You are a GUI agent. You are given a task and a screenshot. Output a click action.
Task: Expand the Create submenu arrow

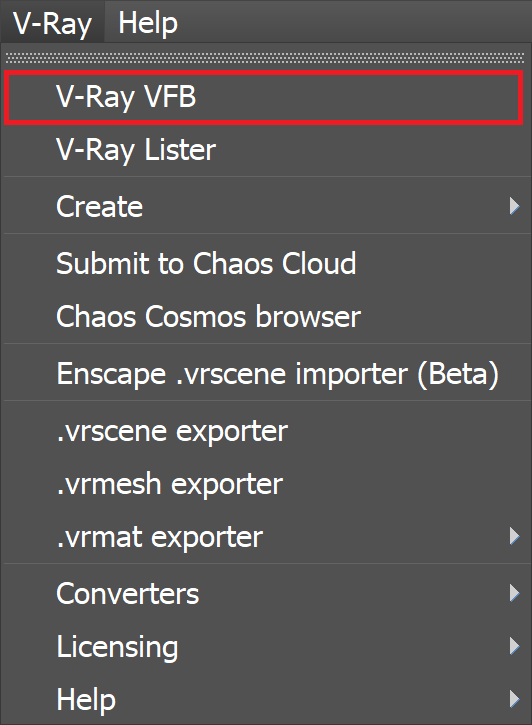point(514,206)
